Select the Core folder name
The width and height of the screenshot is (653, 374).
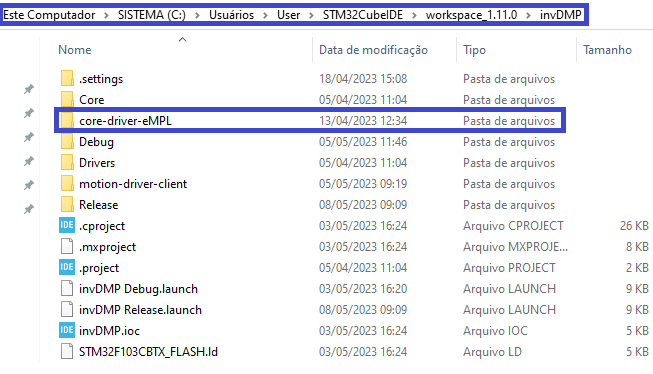[92, 100]
